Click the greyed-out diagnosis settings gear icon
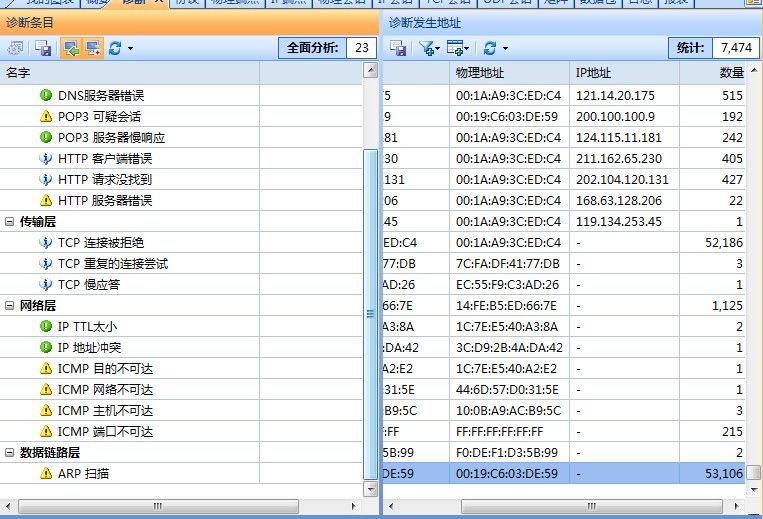Viewport: 763px width, 519px height. [x=15, y=48]
